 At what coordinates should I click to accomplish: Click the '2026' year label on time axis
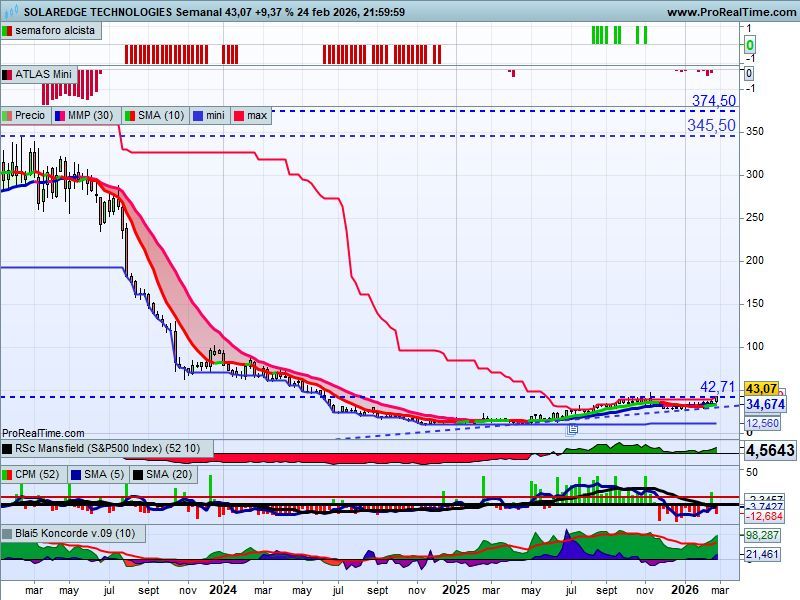click(685, 590)
